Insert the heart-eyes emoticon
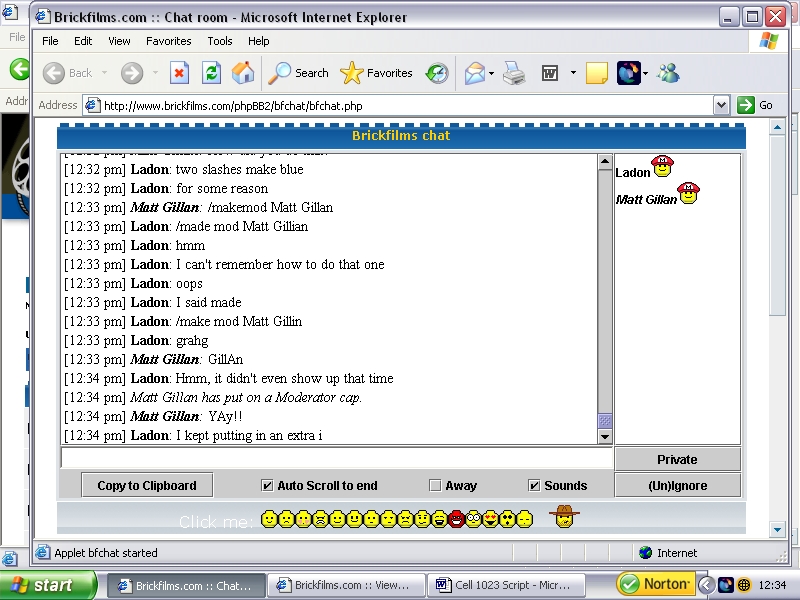 [490, 519]
